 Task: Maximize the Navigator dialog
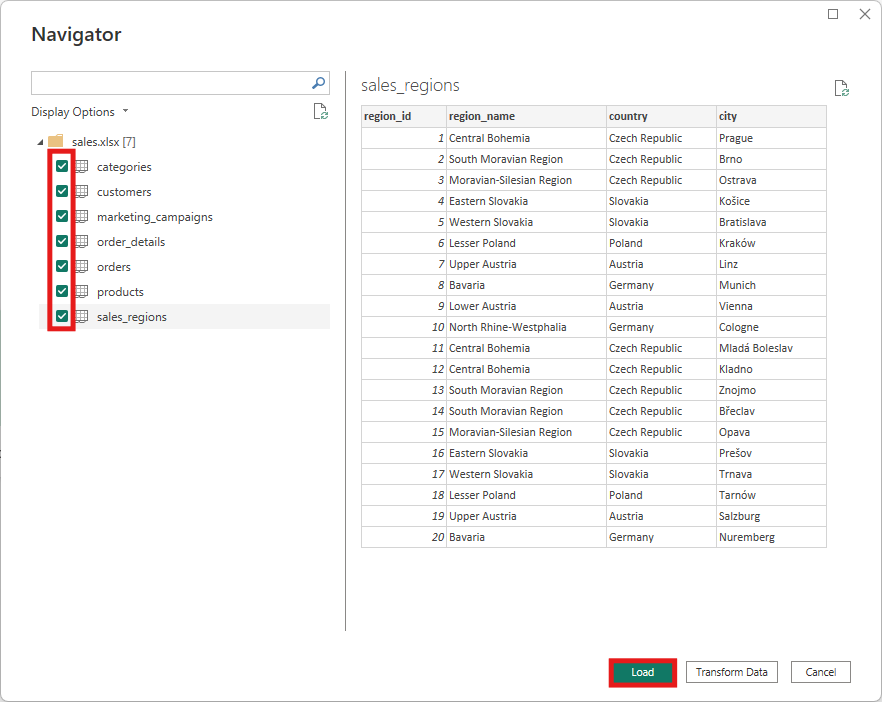(833, 14)
